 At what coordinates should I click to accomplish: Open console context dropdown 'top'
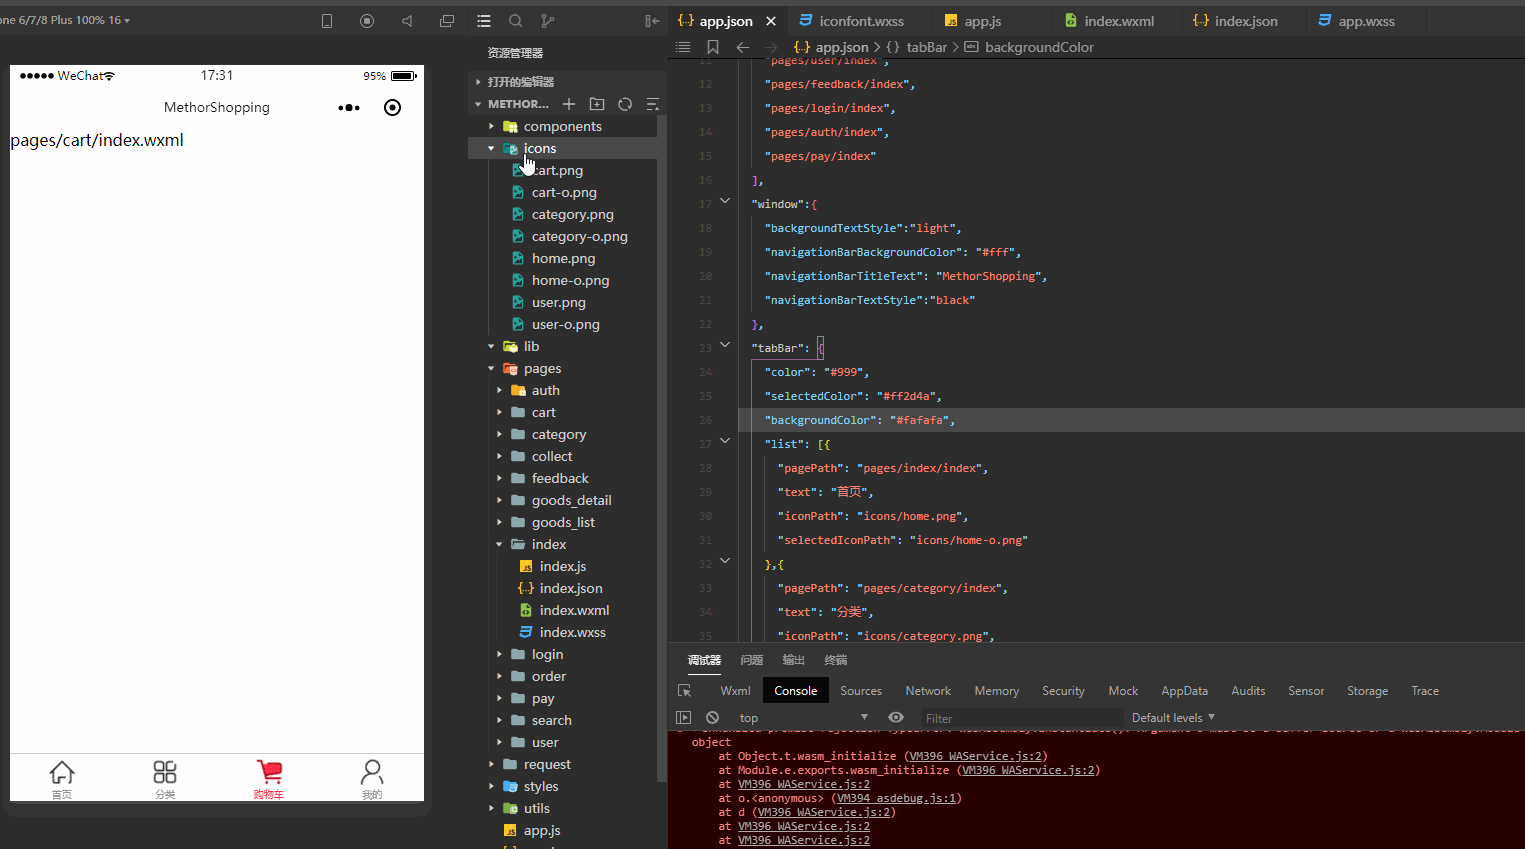[803, 718]
